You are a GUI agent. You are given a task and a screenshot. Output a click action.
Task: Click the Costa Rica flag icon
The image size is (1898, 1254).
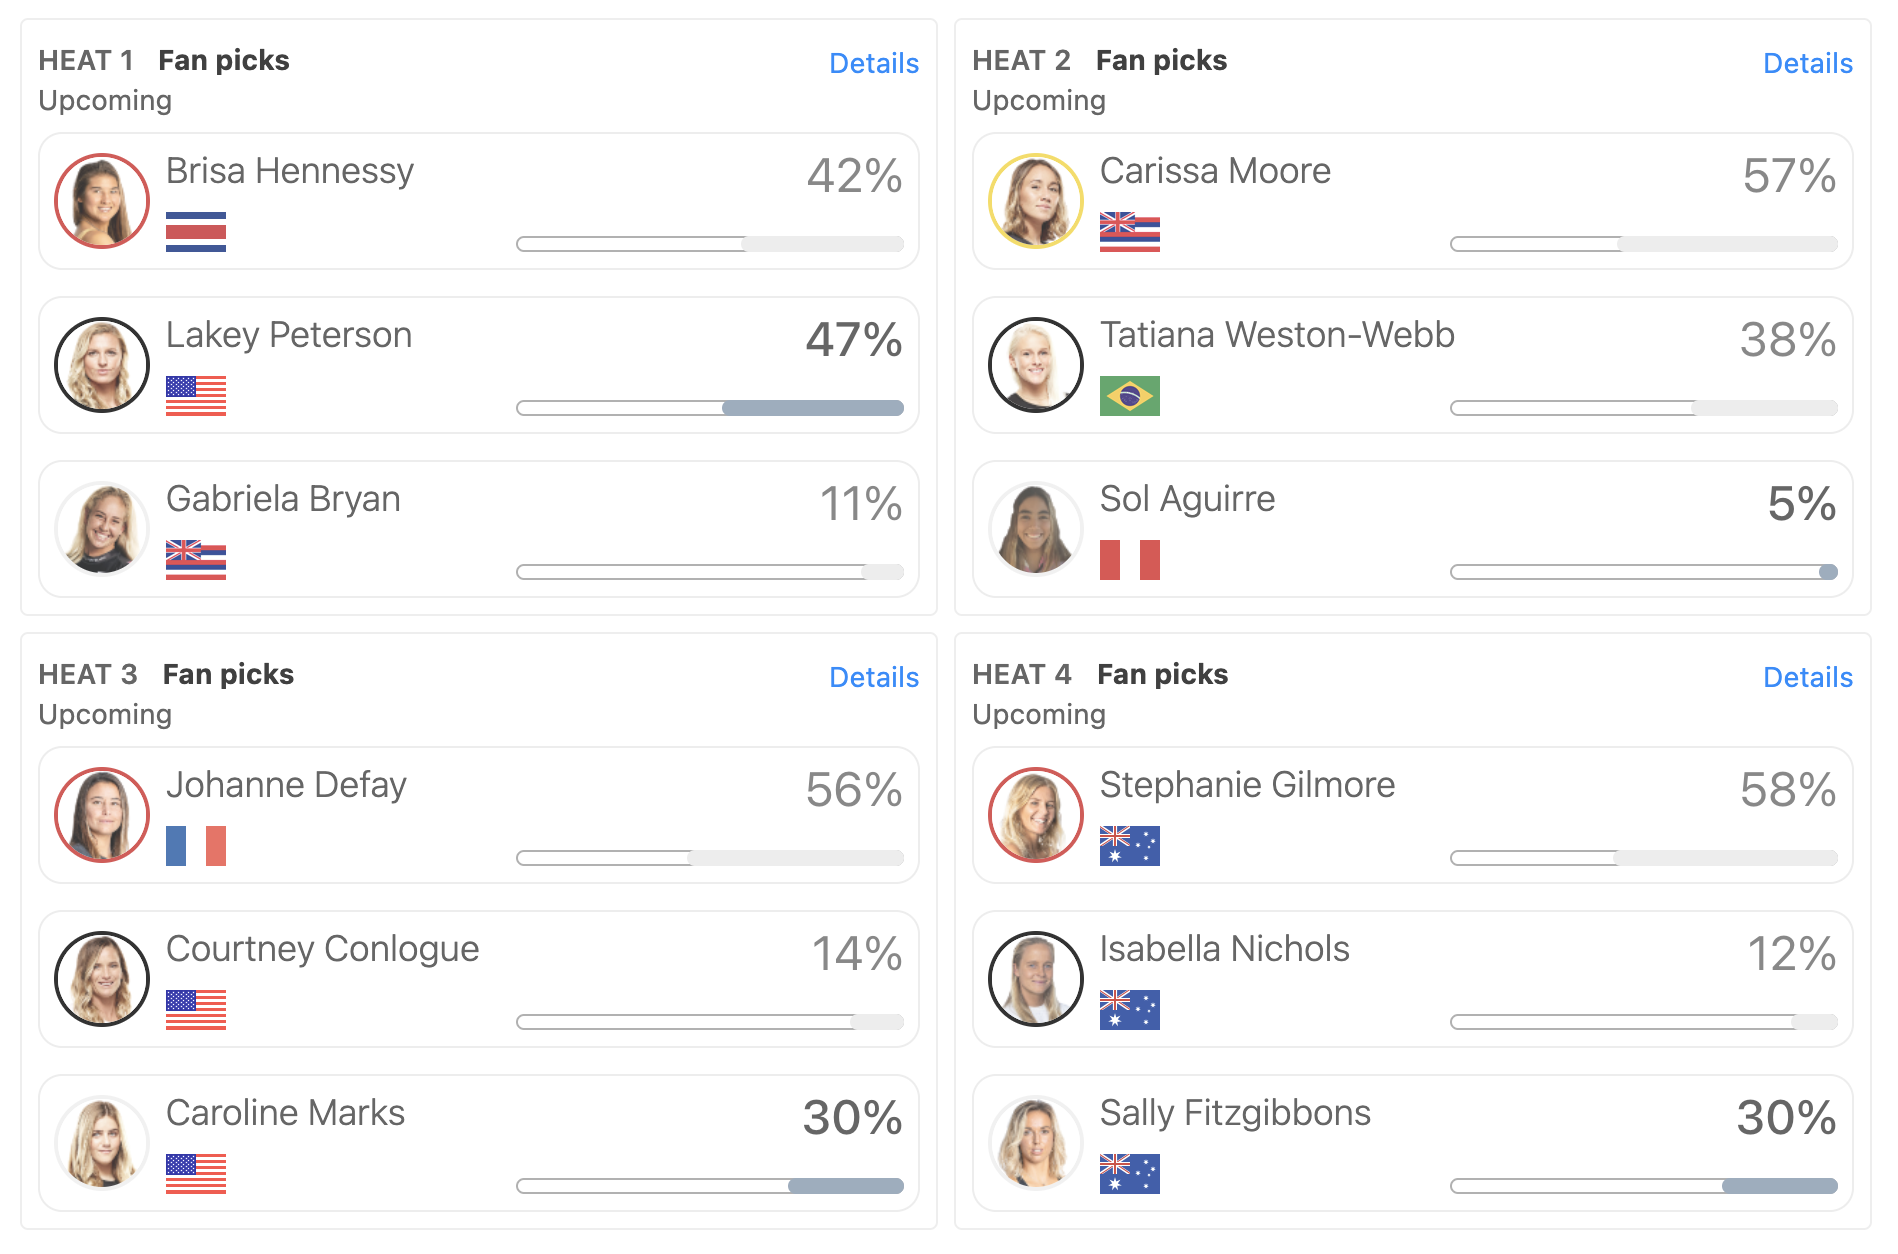pos(196,232)
